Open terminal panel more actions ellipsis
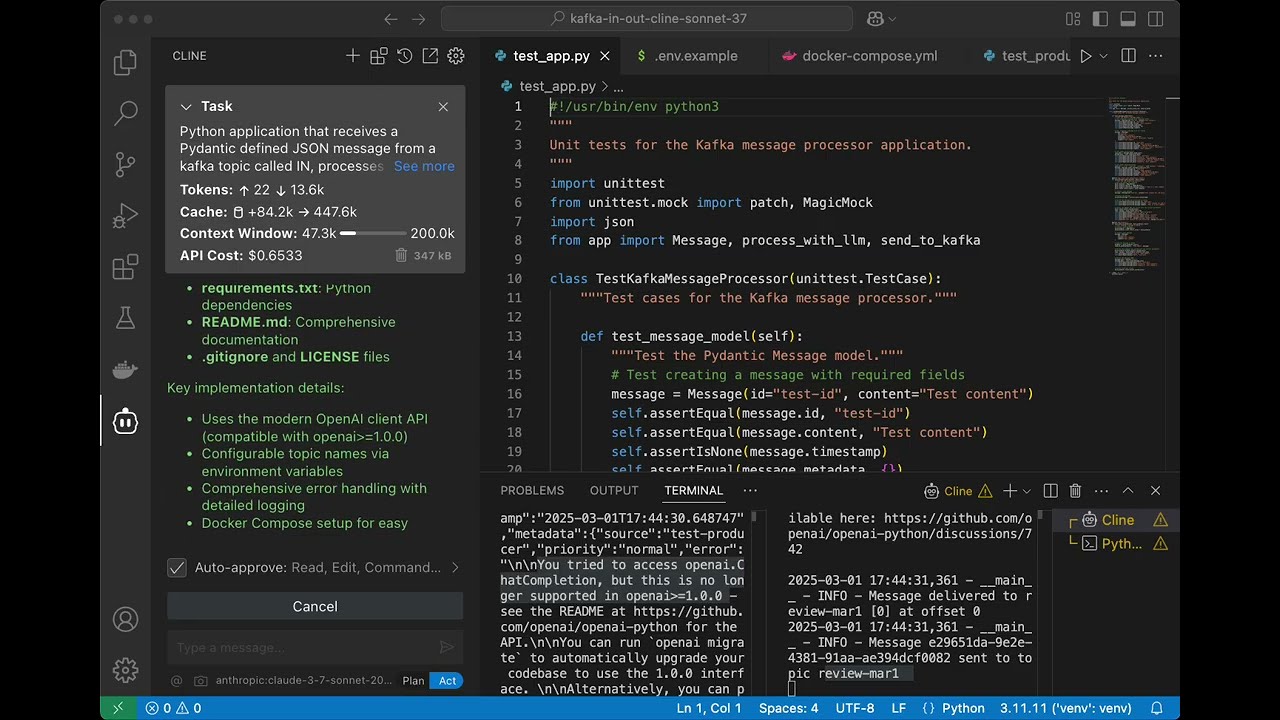 (x=1102, y=490)
